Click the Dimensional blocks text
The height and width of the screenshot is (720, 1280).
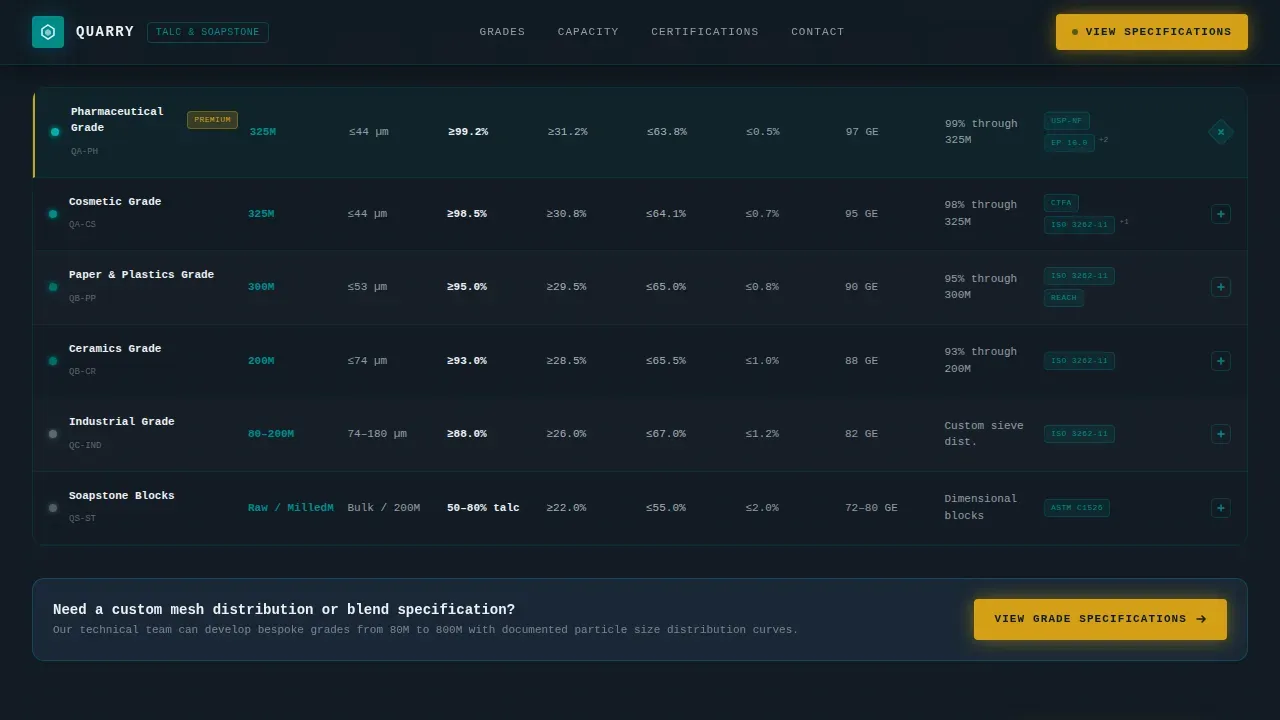(x=981, y=507)
